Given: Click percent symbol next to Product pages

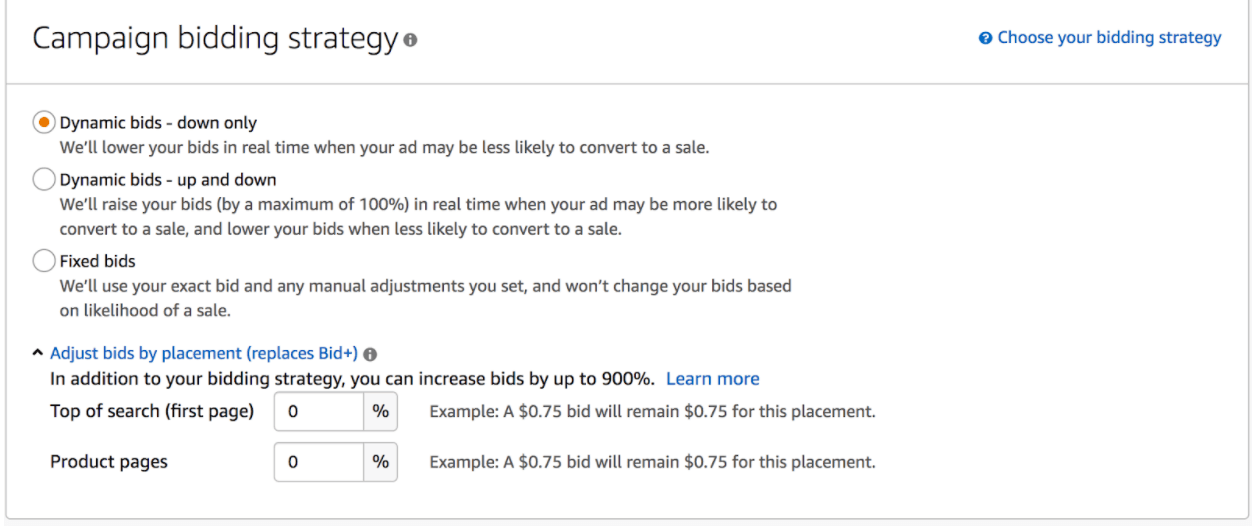Looking at the screenshot, I should tap(380, 462).
